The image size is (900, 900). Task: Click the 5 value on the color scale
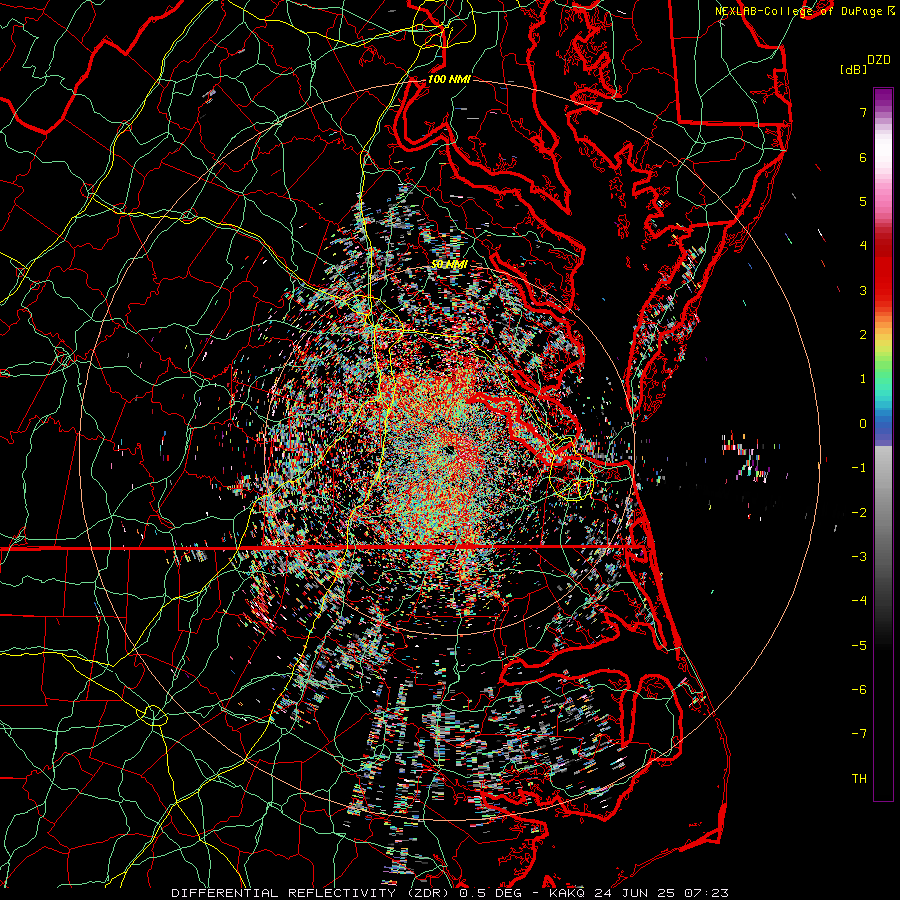pyautogui.click(x=863, y=201)
